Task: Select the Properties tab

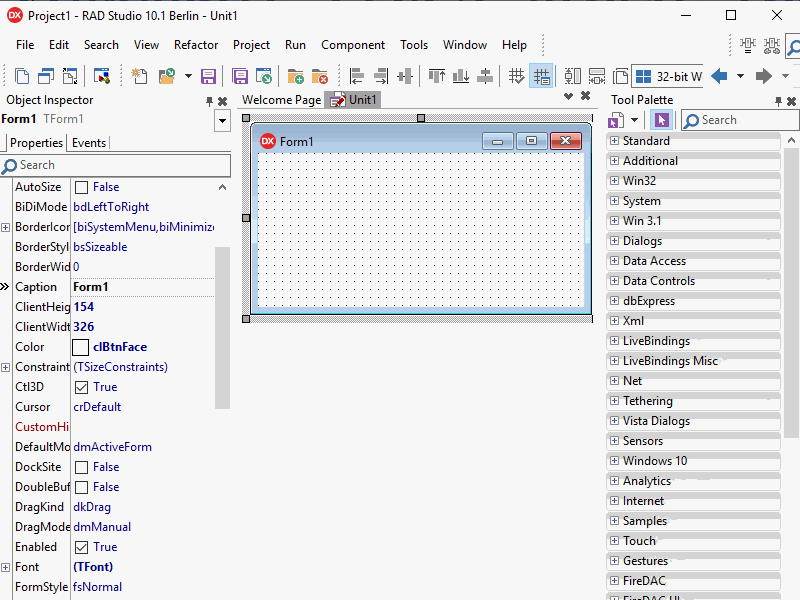Action: point(36,143)
